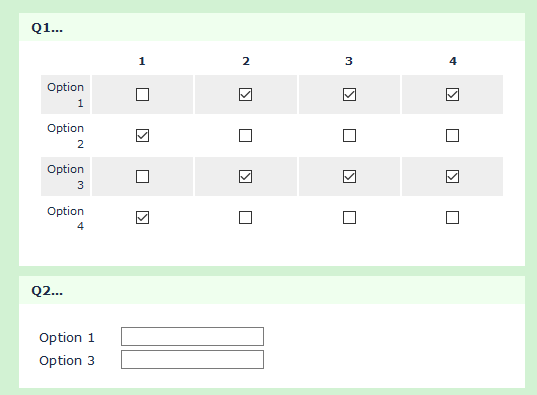The width and height of the screenshot is (537, 395).
Task: Select Option 4 checkbox in column 2
Action: pos(246,217)
